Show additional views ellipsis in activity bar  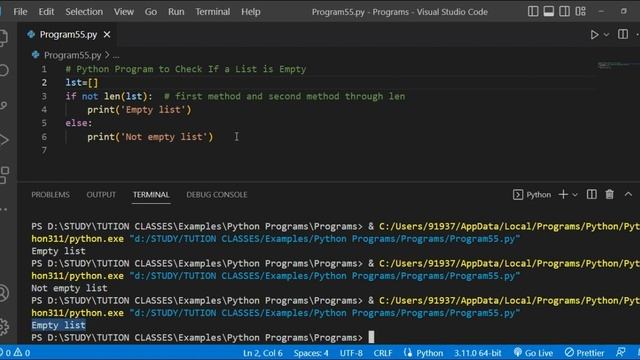coord(4,209)
